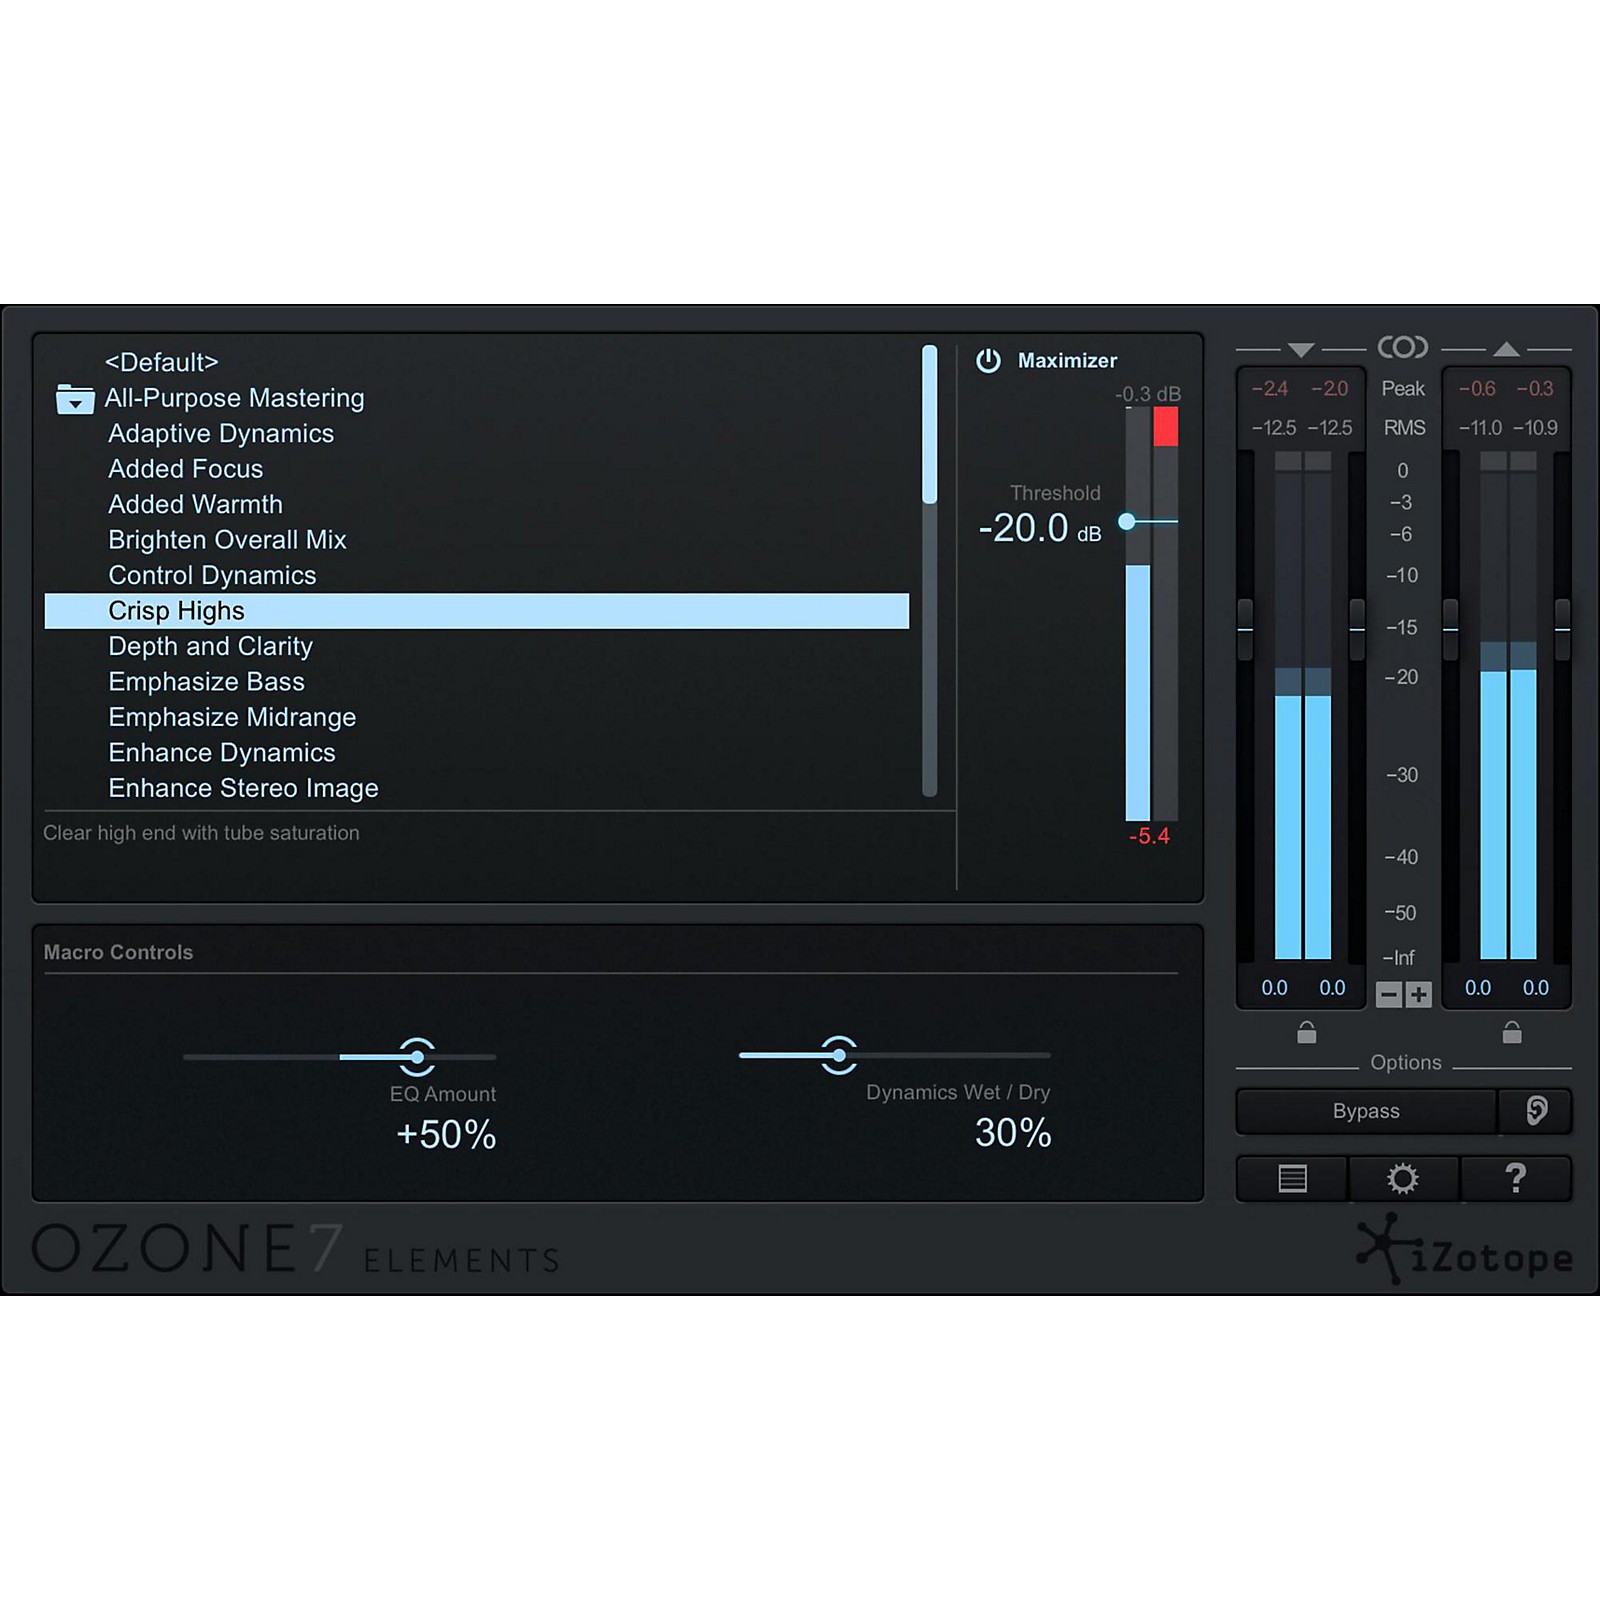Click the left input gain fader handle
This screenshot has width=1600, height=1600.
pos(1245,629)
